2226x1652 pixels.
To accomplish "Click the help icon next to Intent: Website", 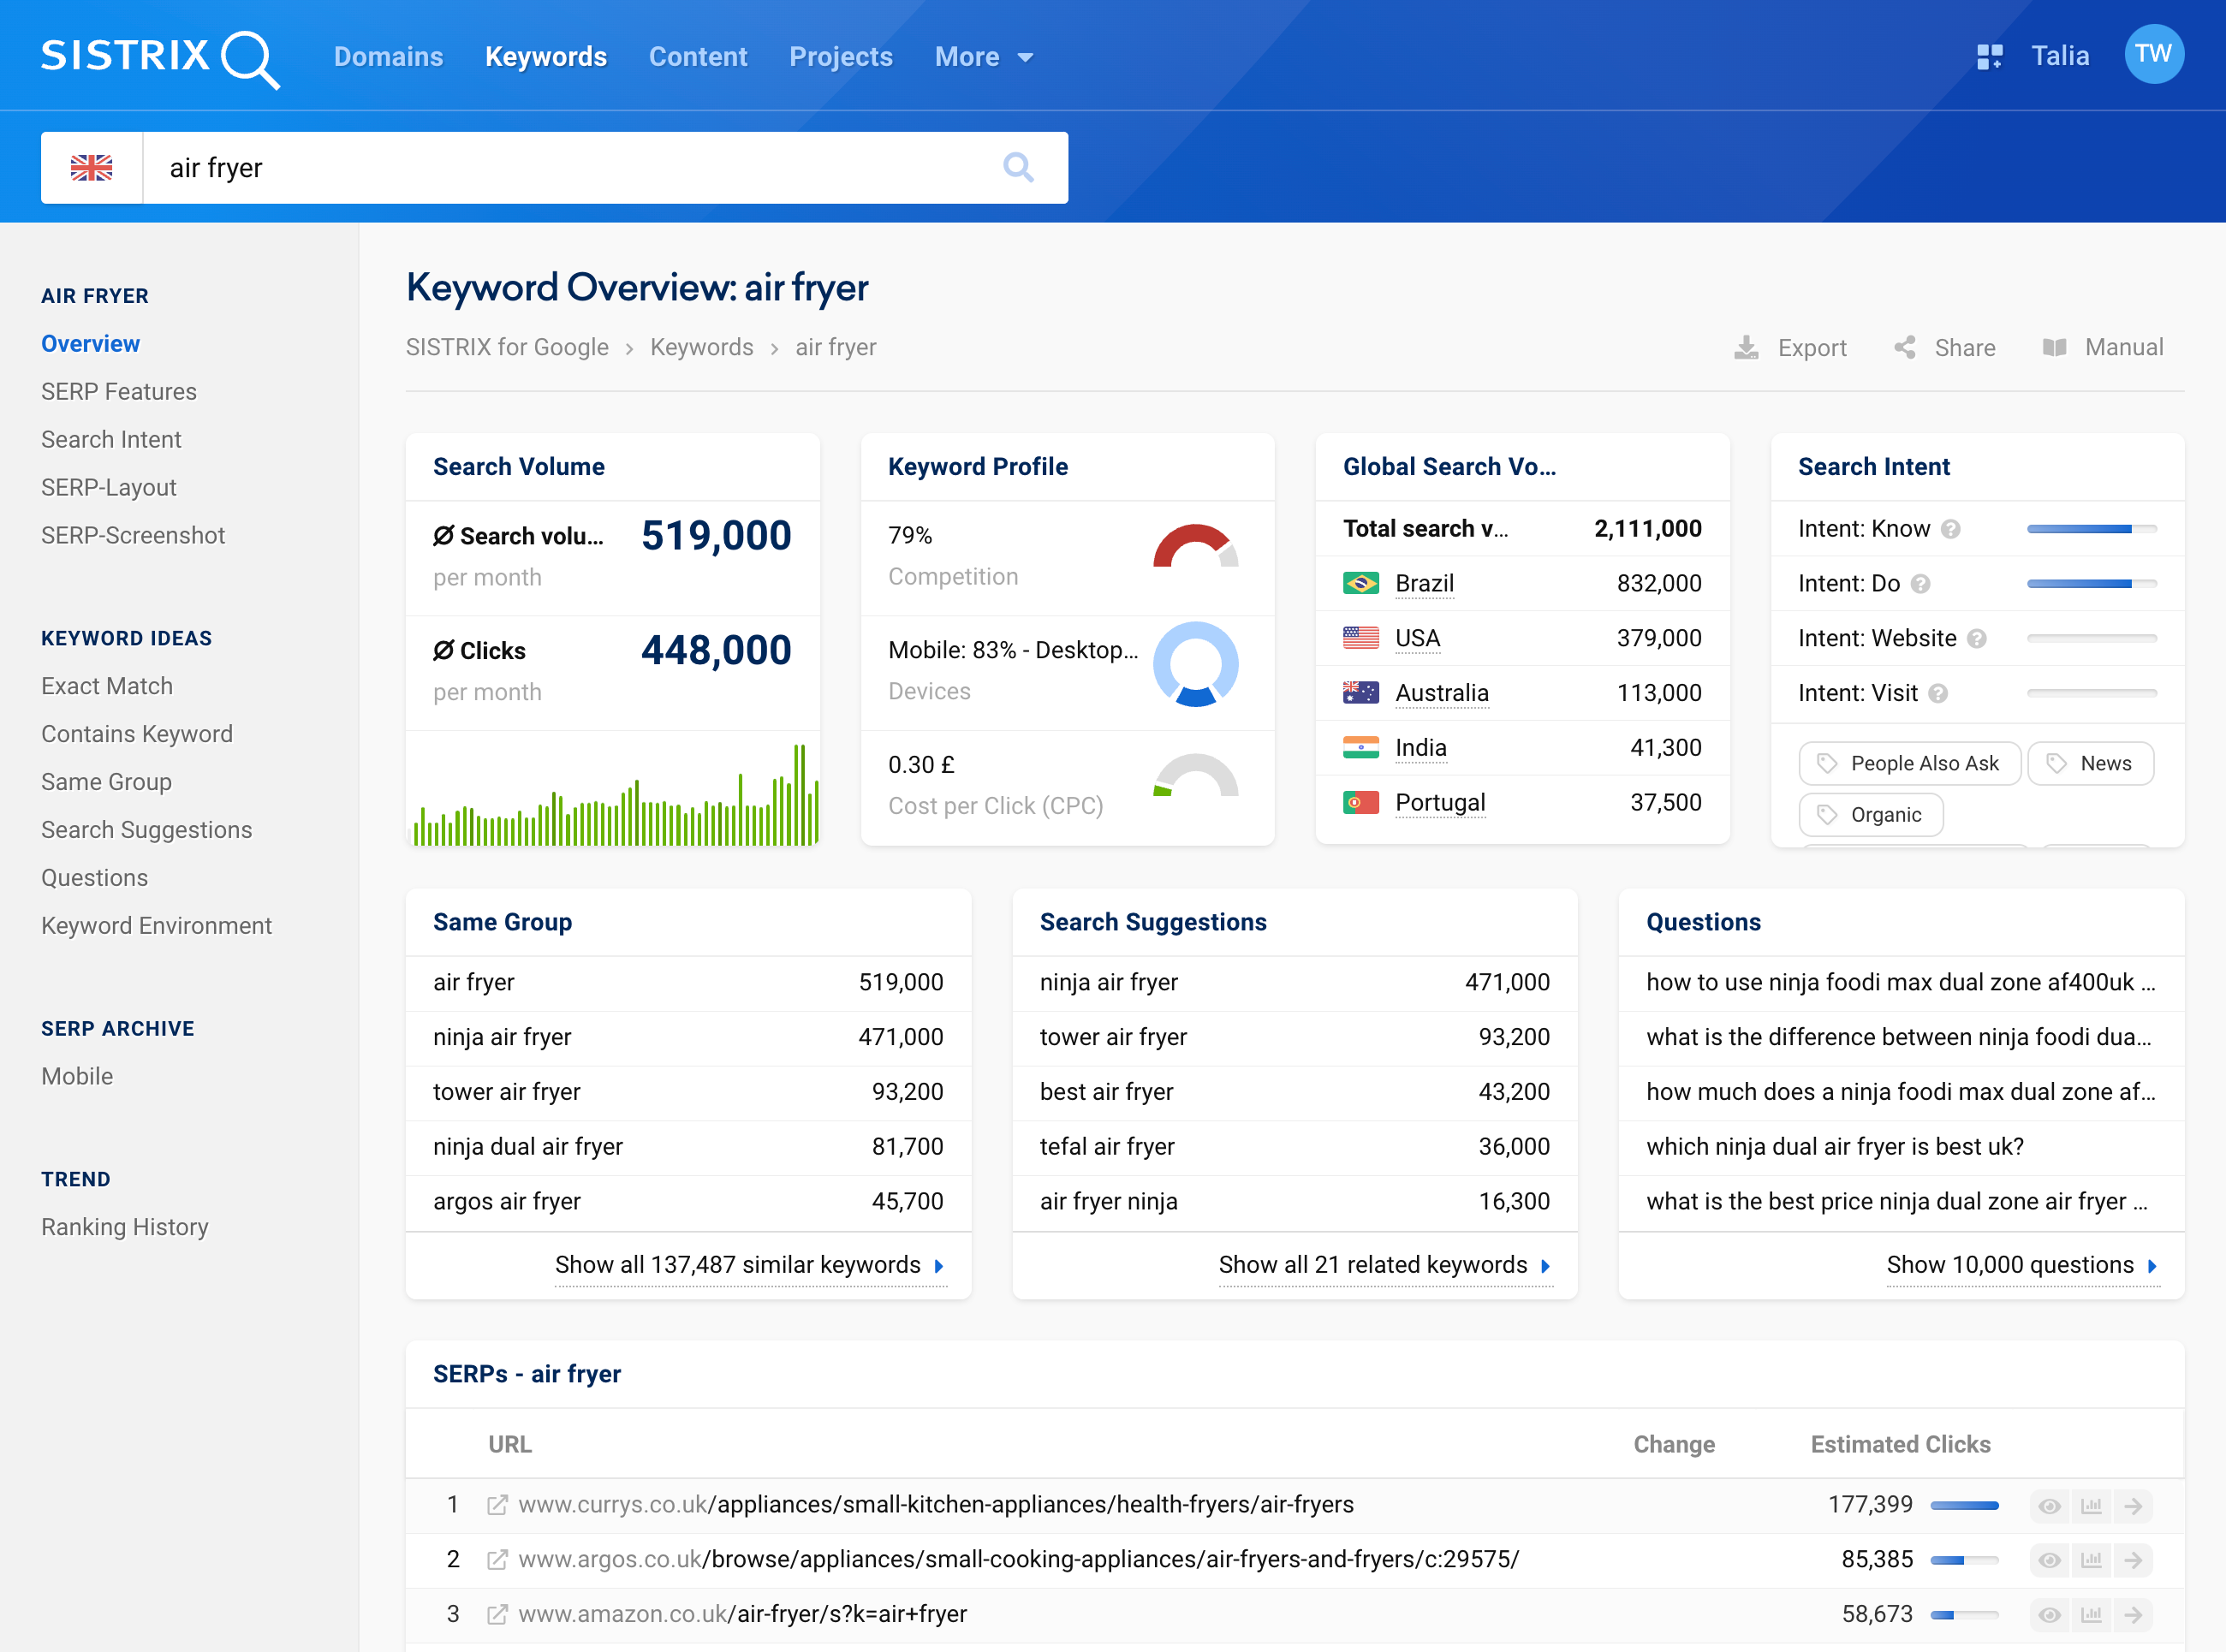I will [x=1976, y=639].
